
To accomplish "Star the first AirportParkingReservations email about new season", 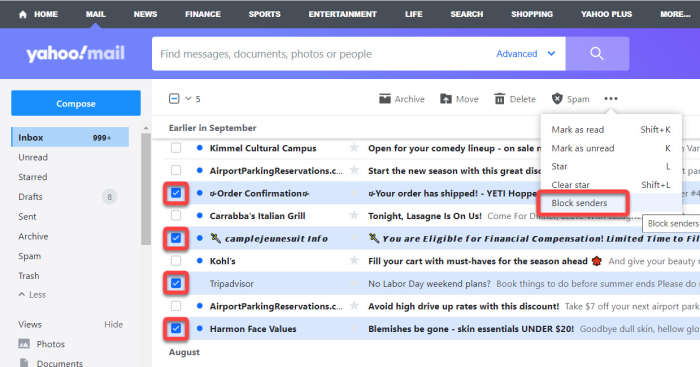I will pos(354,170).
